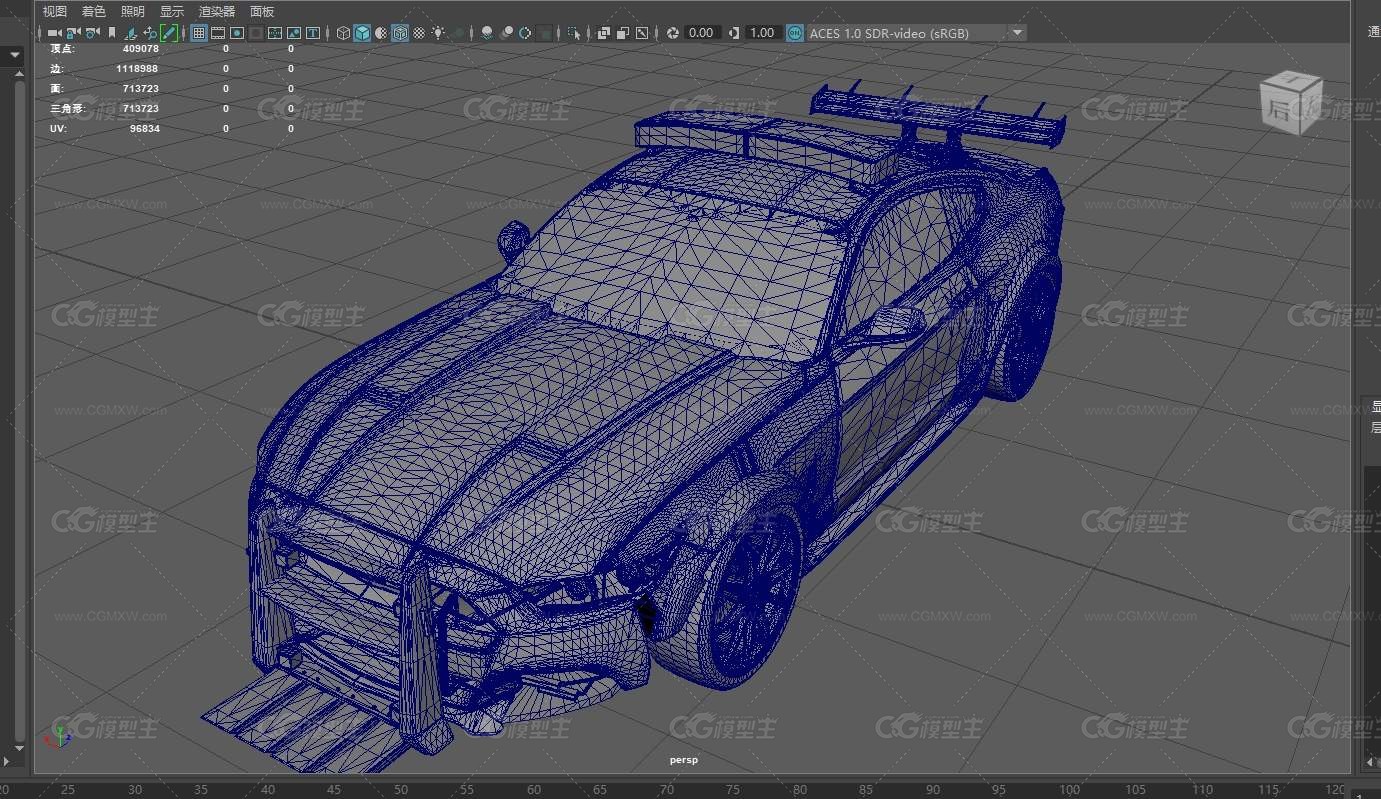Click the Isolate Select icon
1381x799 pixels.
point(574,33)
